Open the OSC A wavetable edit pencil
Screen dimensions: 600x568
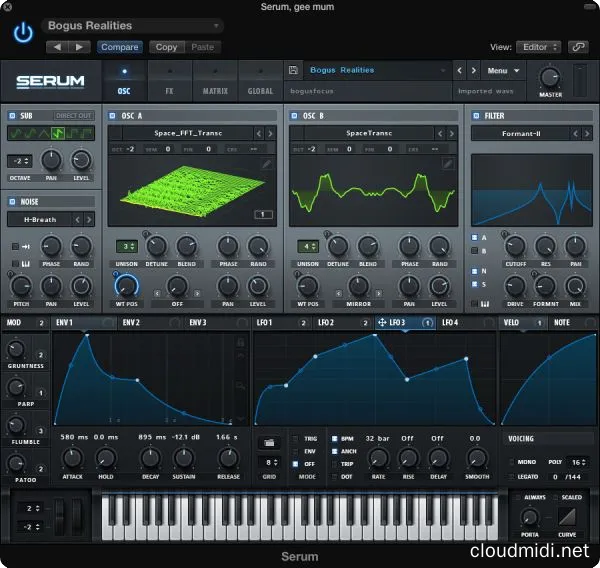(266, 163)
